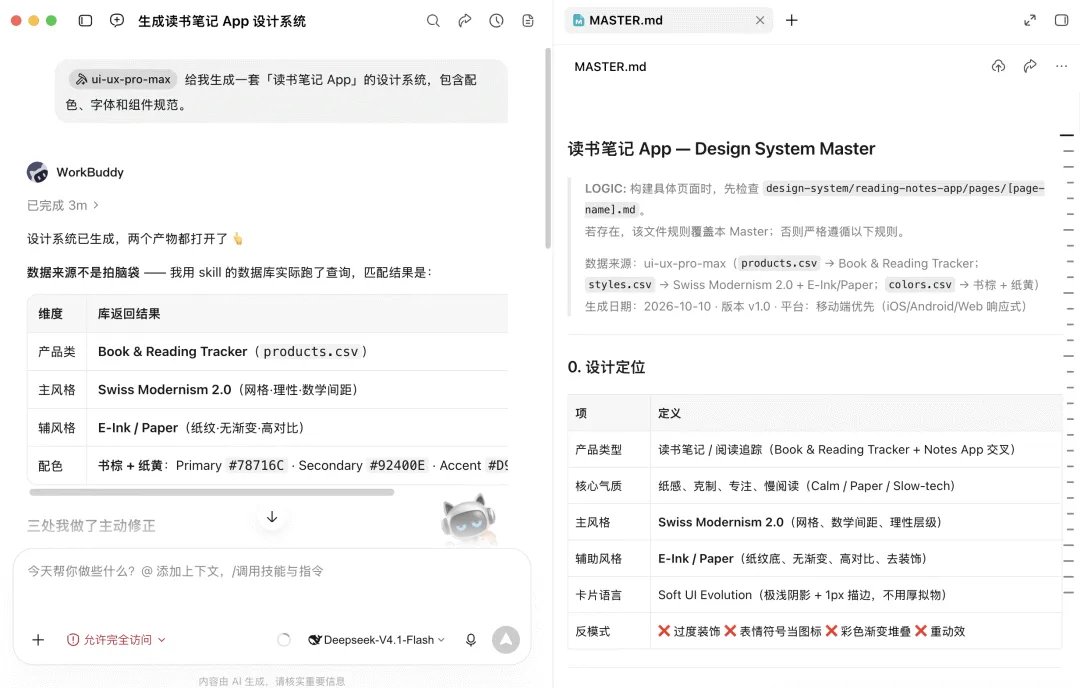The width and height of the screenshot is (1080, 688).
Task: Share the conversation from chat header
Action: [x=465, y=21]
